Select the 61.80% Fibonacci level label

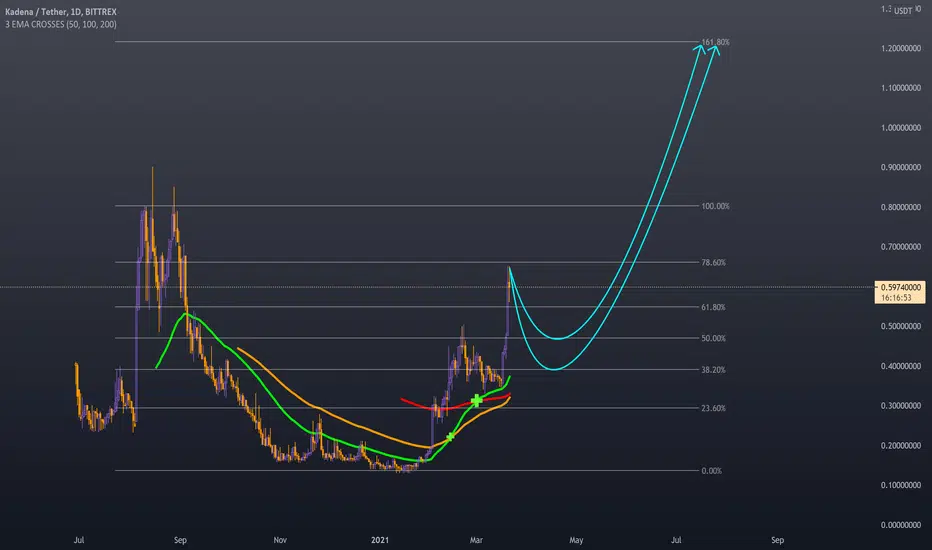pos(714,307)
